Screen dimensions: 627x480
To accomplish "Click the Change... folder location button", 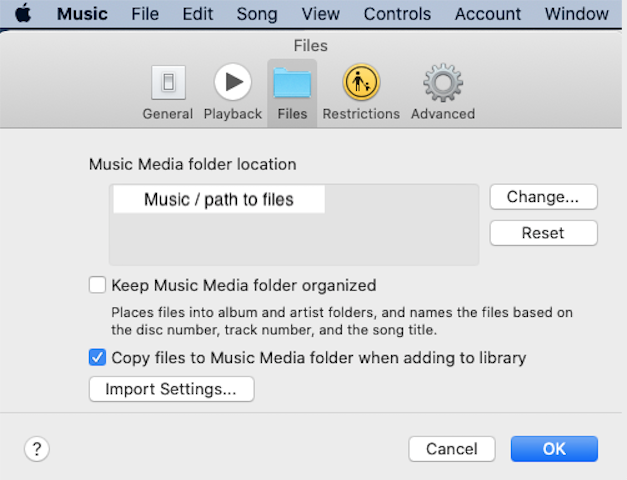I will coord(543,197).
